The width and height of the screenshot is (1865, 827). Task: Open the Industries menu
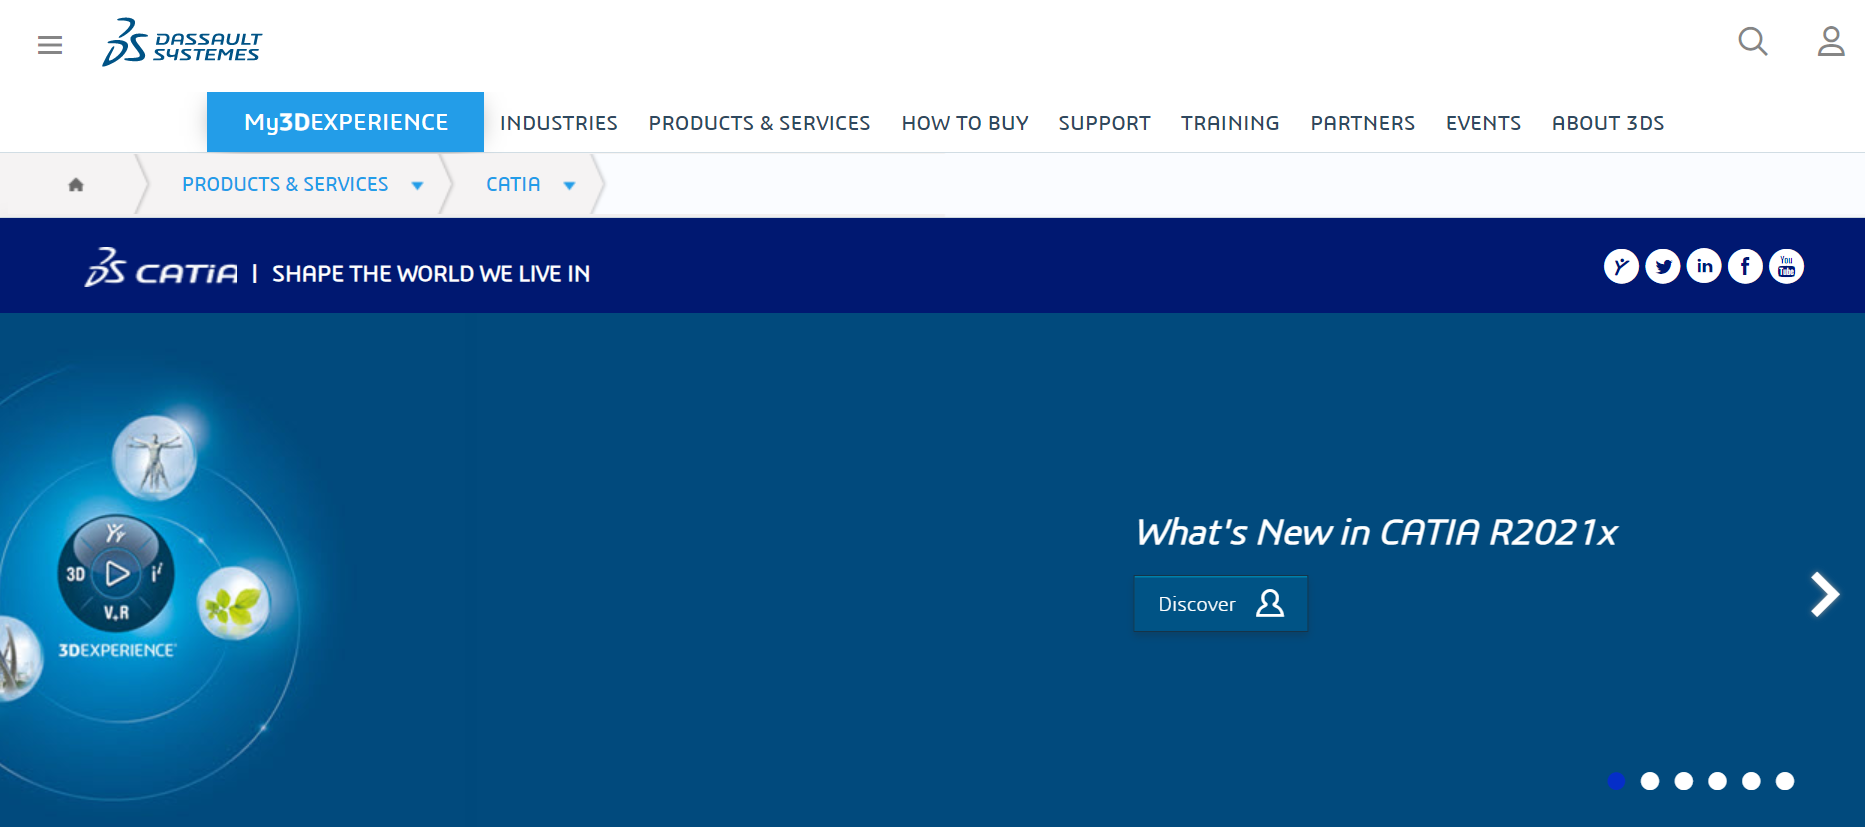[x=559, y=123]
